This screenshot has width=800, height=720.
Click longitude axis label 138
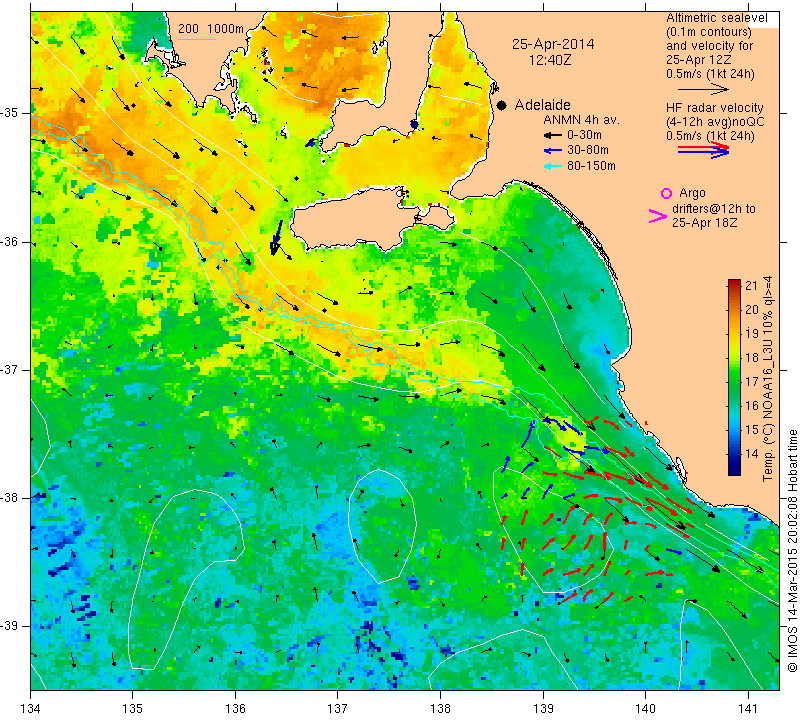tap(440, 708)
